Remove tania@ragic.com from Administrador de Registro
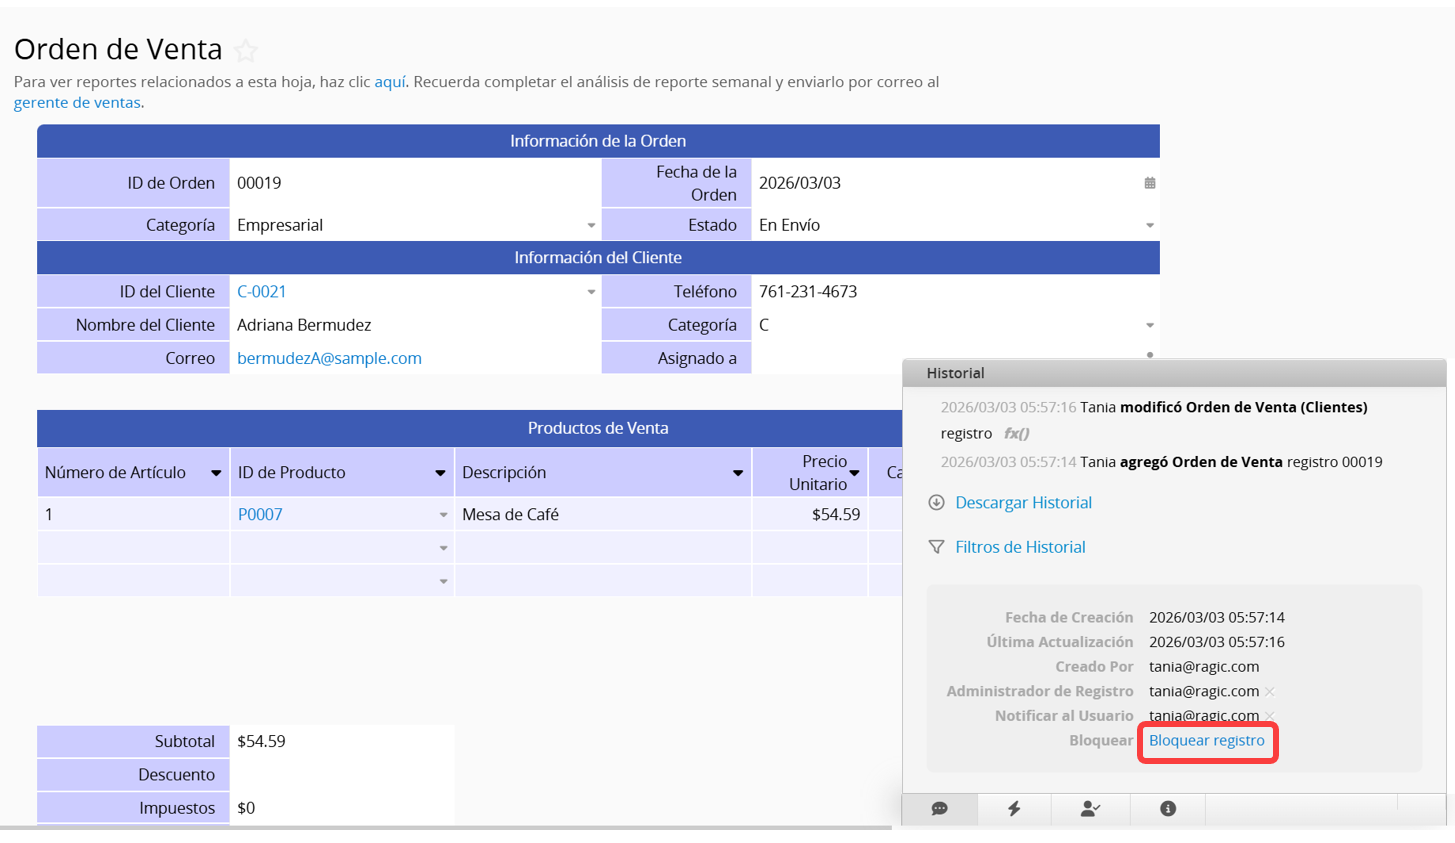The image size is (1455, 843). 1269,691
